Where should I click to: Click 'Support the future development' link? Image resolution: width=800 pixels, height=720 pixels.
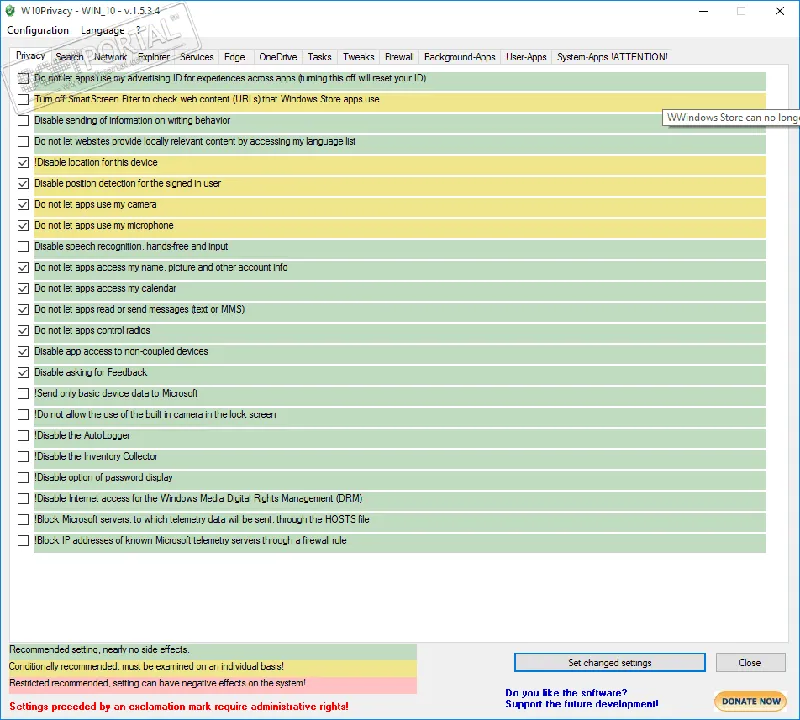click(x=582, y=704)
